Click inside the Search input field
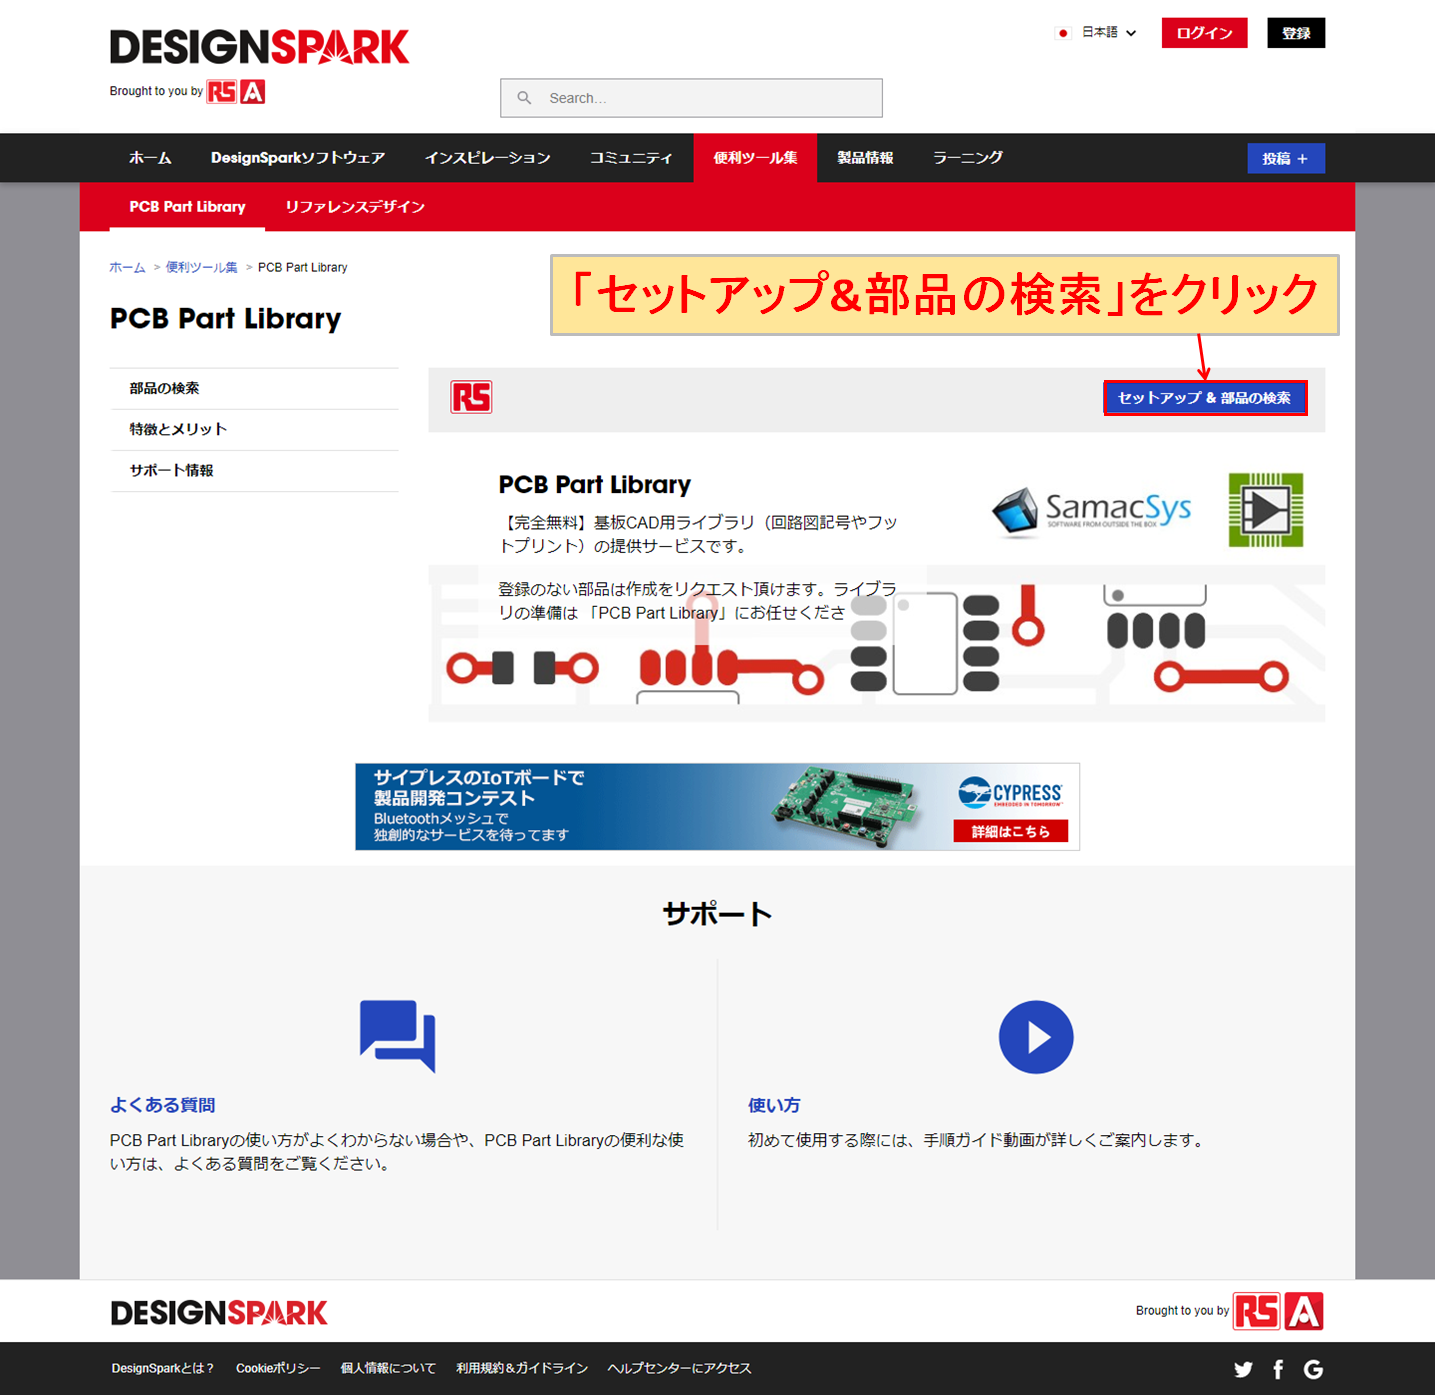 [x=700, y=97]
